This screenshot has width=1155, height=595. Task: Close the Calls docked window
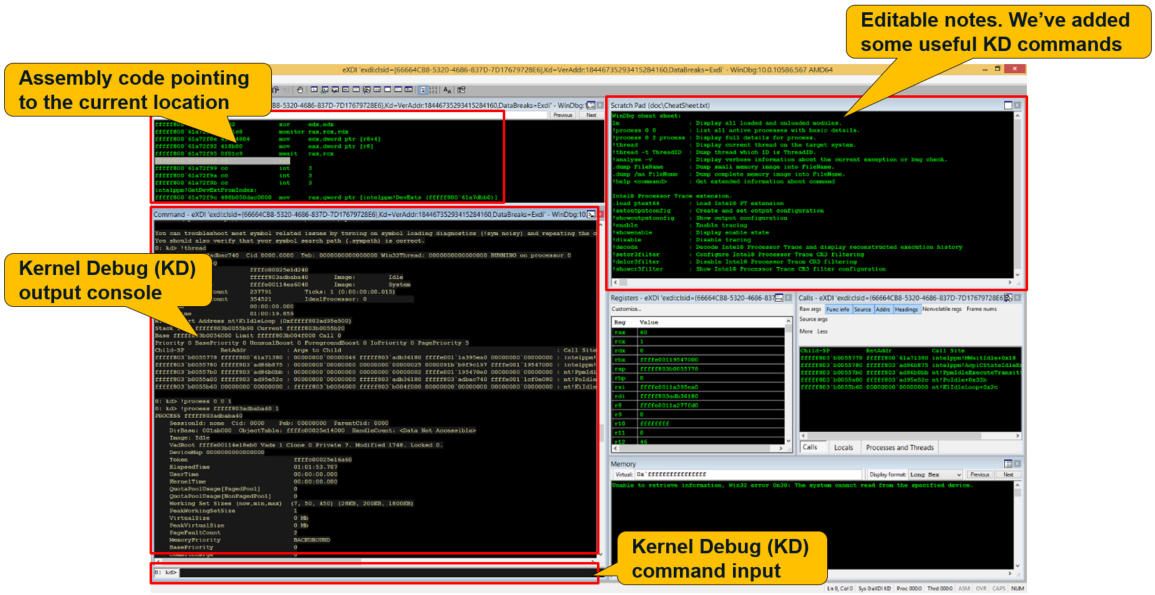tap(1018, 298)
